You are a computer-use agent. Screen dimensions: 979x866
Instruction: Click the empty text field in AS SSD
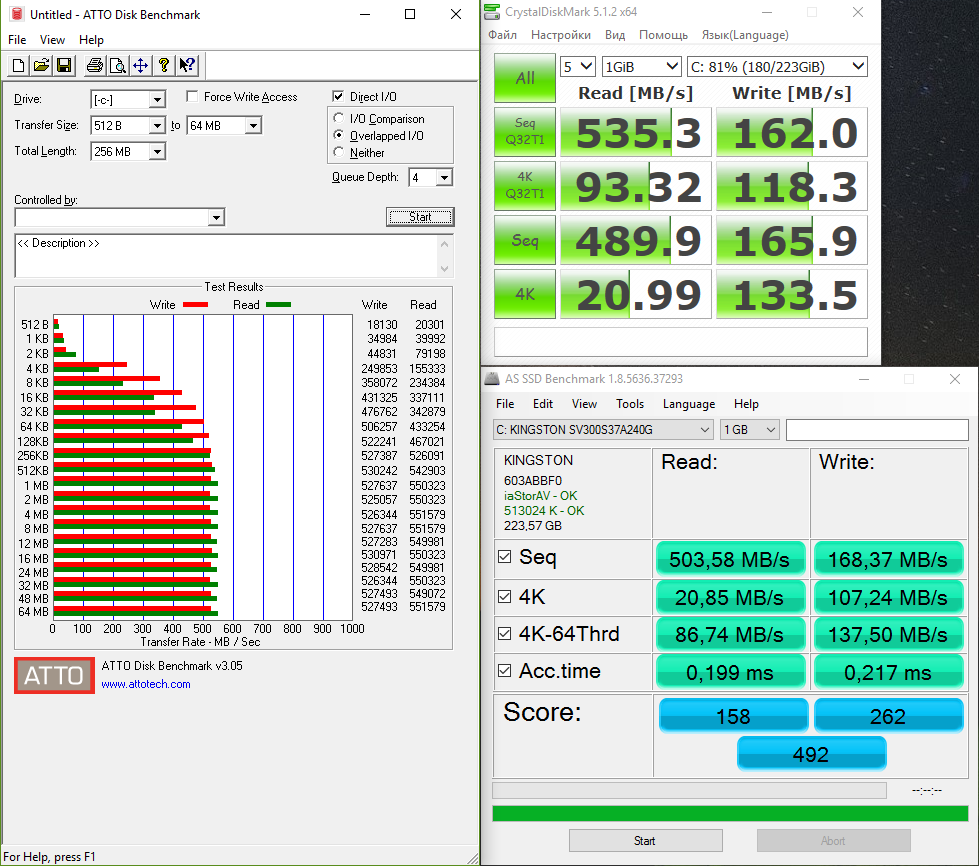click(877, 430)
